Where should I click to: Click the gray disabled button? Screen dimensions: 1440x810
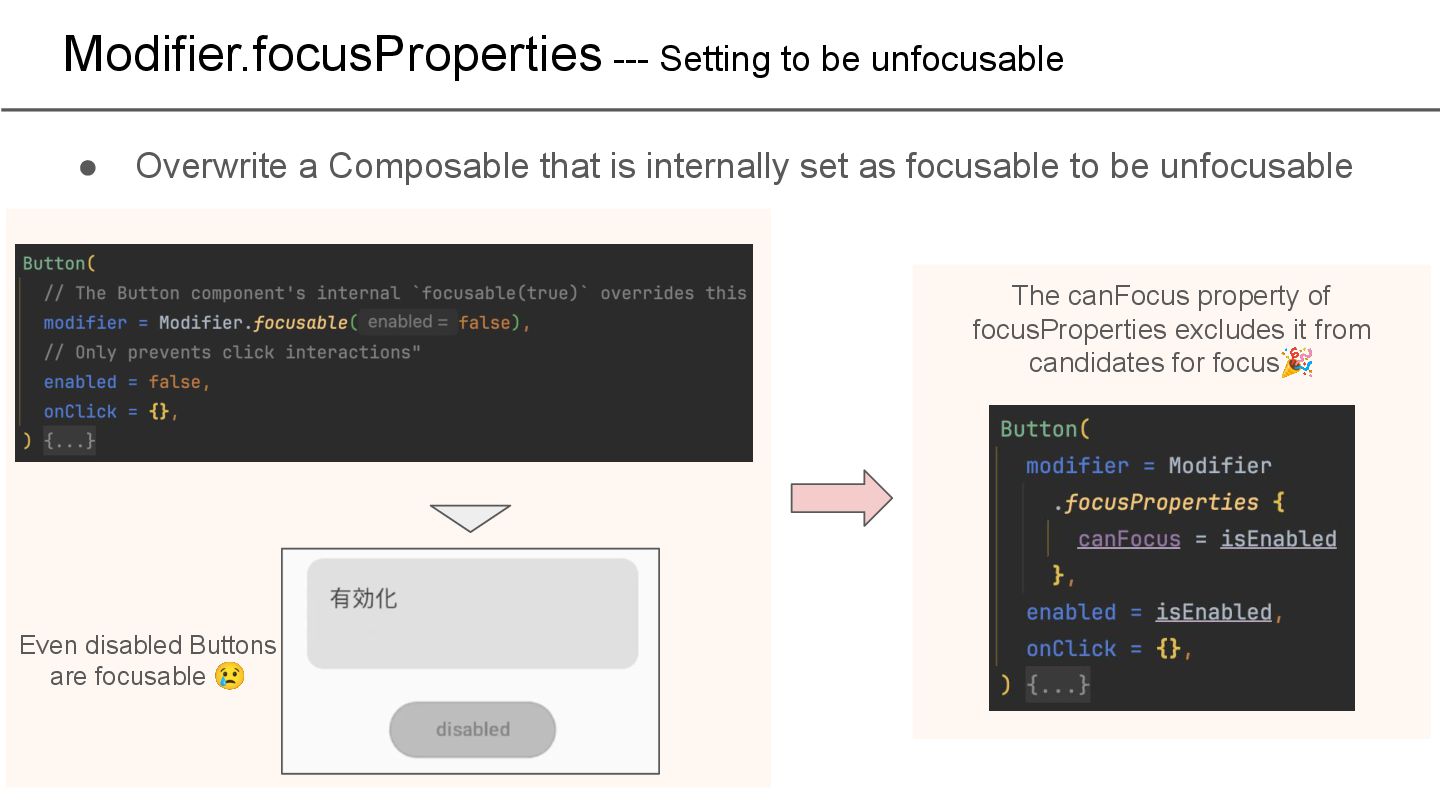click(x=472, y=729)
